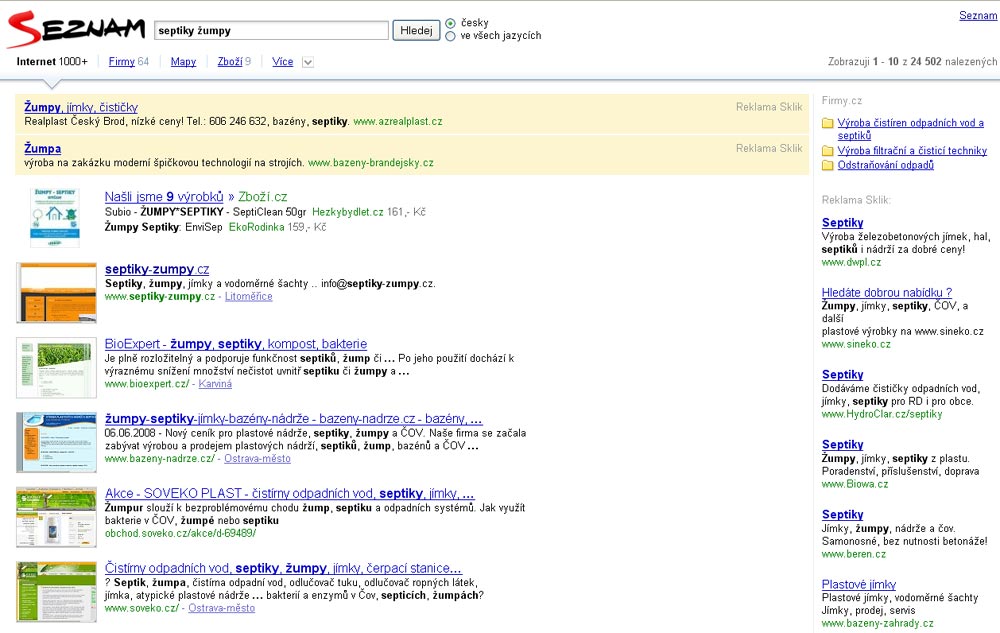
Task: Open BioExpert site thumbnail
Action: (x=57, y=367)
